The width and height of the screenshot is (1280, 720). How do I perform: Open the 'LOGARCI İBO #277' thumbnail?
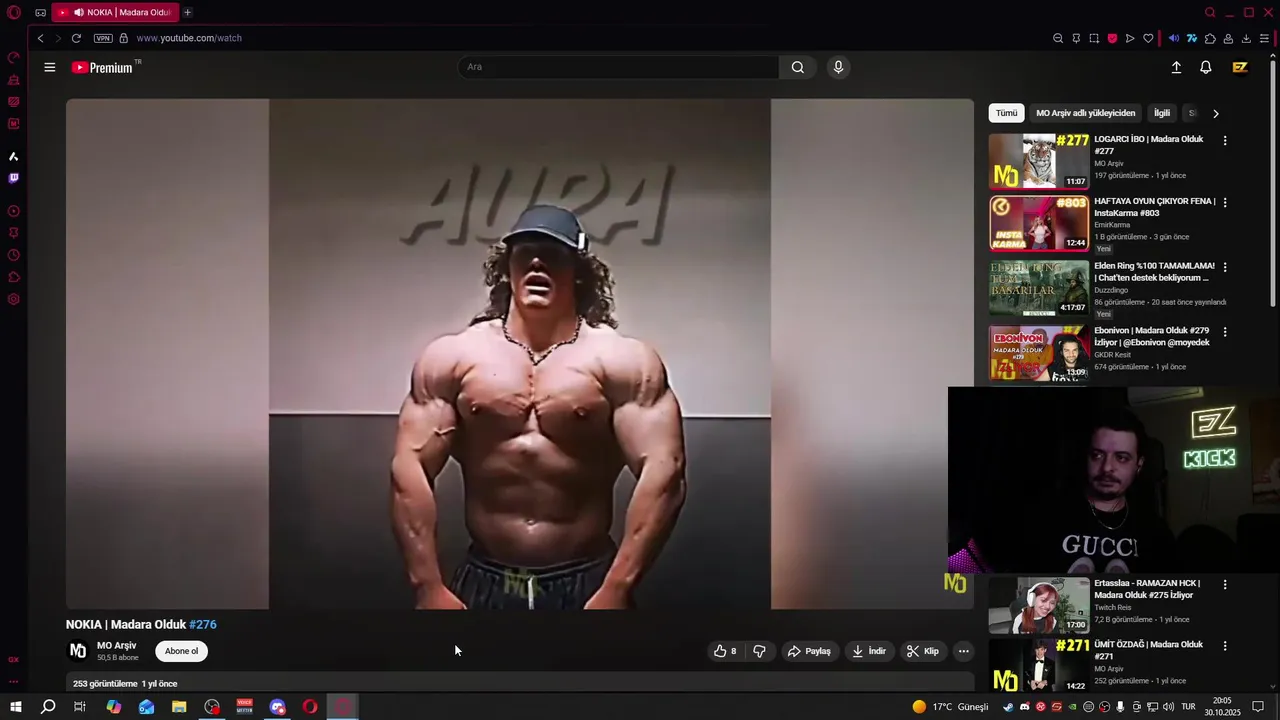(1039, 161)
